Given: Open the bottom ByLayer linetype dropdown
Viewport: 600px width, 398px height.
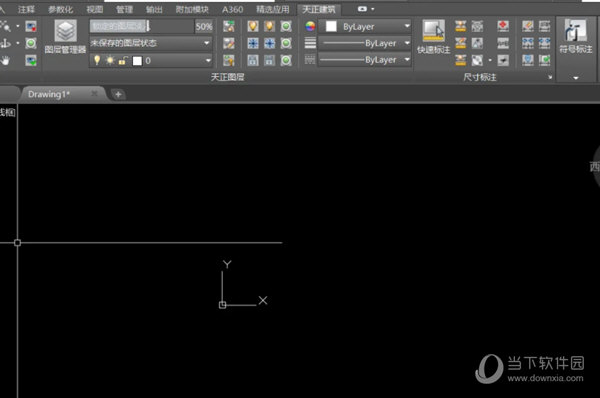Looking at the screenshot, I should point(407,60).
